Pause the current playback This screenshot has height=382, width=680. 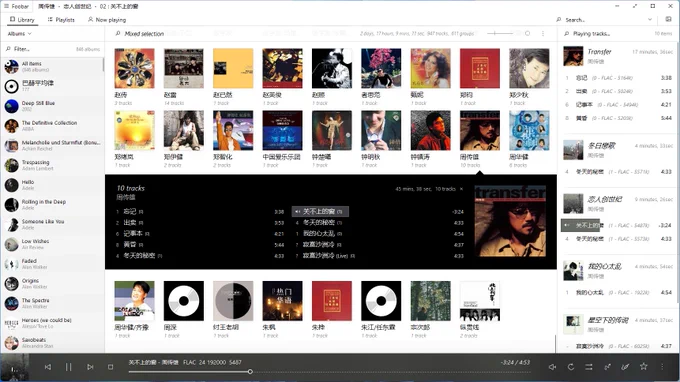(x=69, y=367)
